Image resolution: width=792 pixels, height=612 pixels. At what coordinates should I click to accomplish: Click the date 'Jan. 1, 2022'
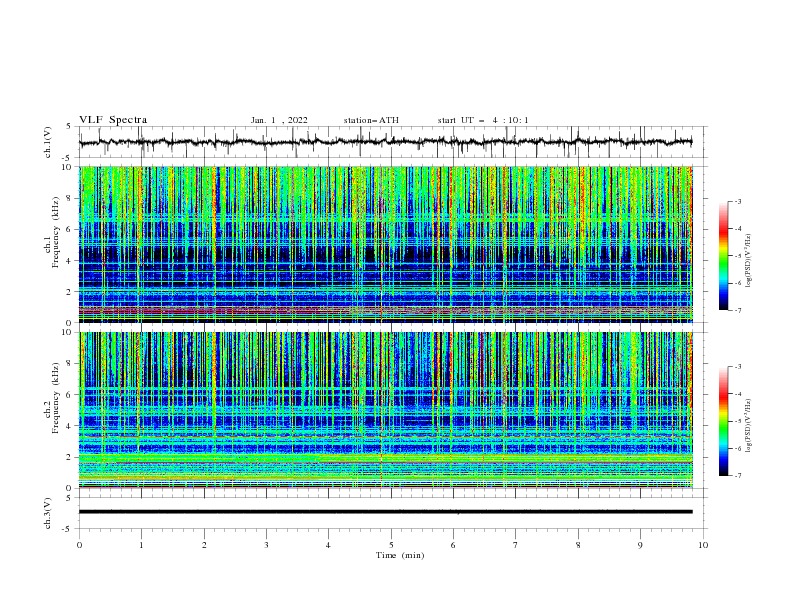point(279,120)
